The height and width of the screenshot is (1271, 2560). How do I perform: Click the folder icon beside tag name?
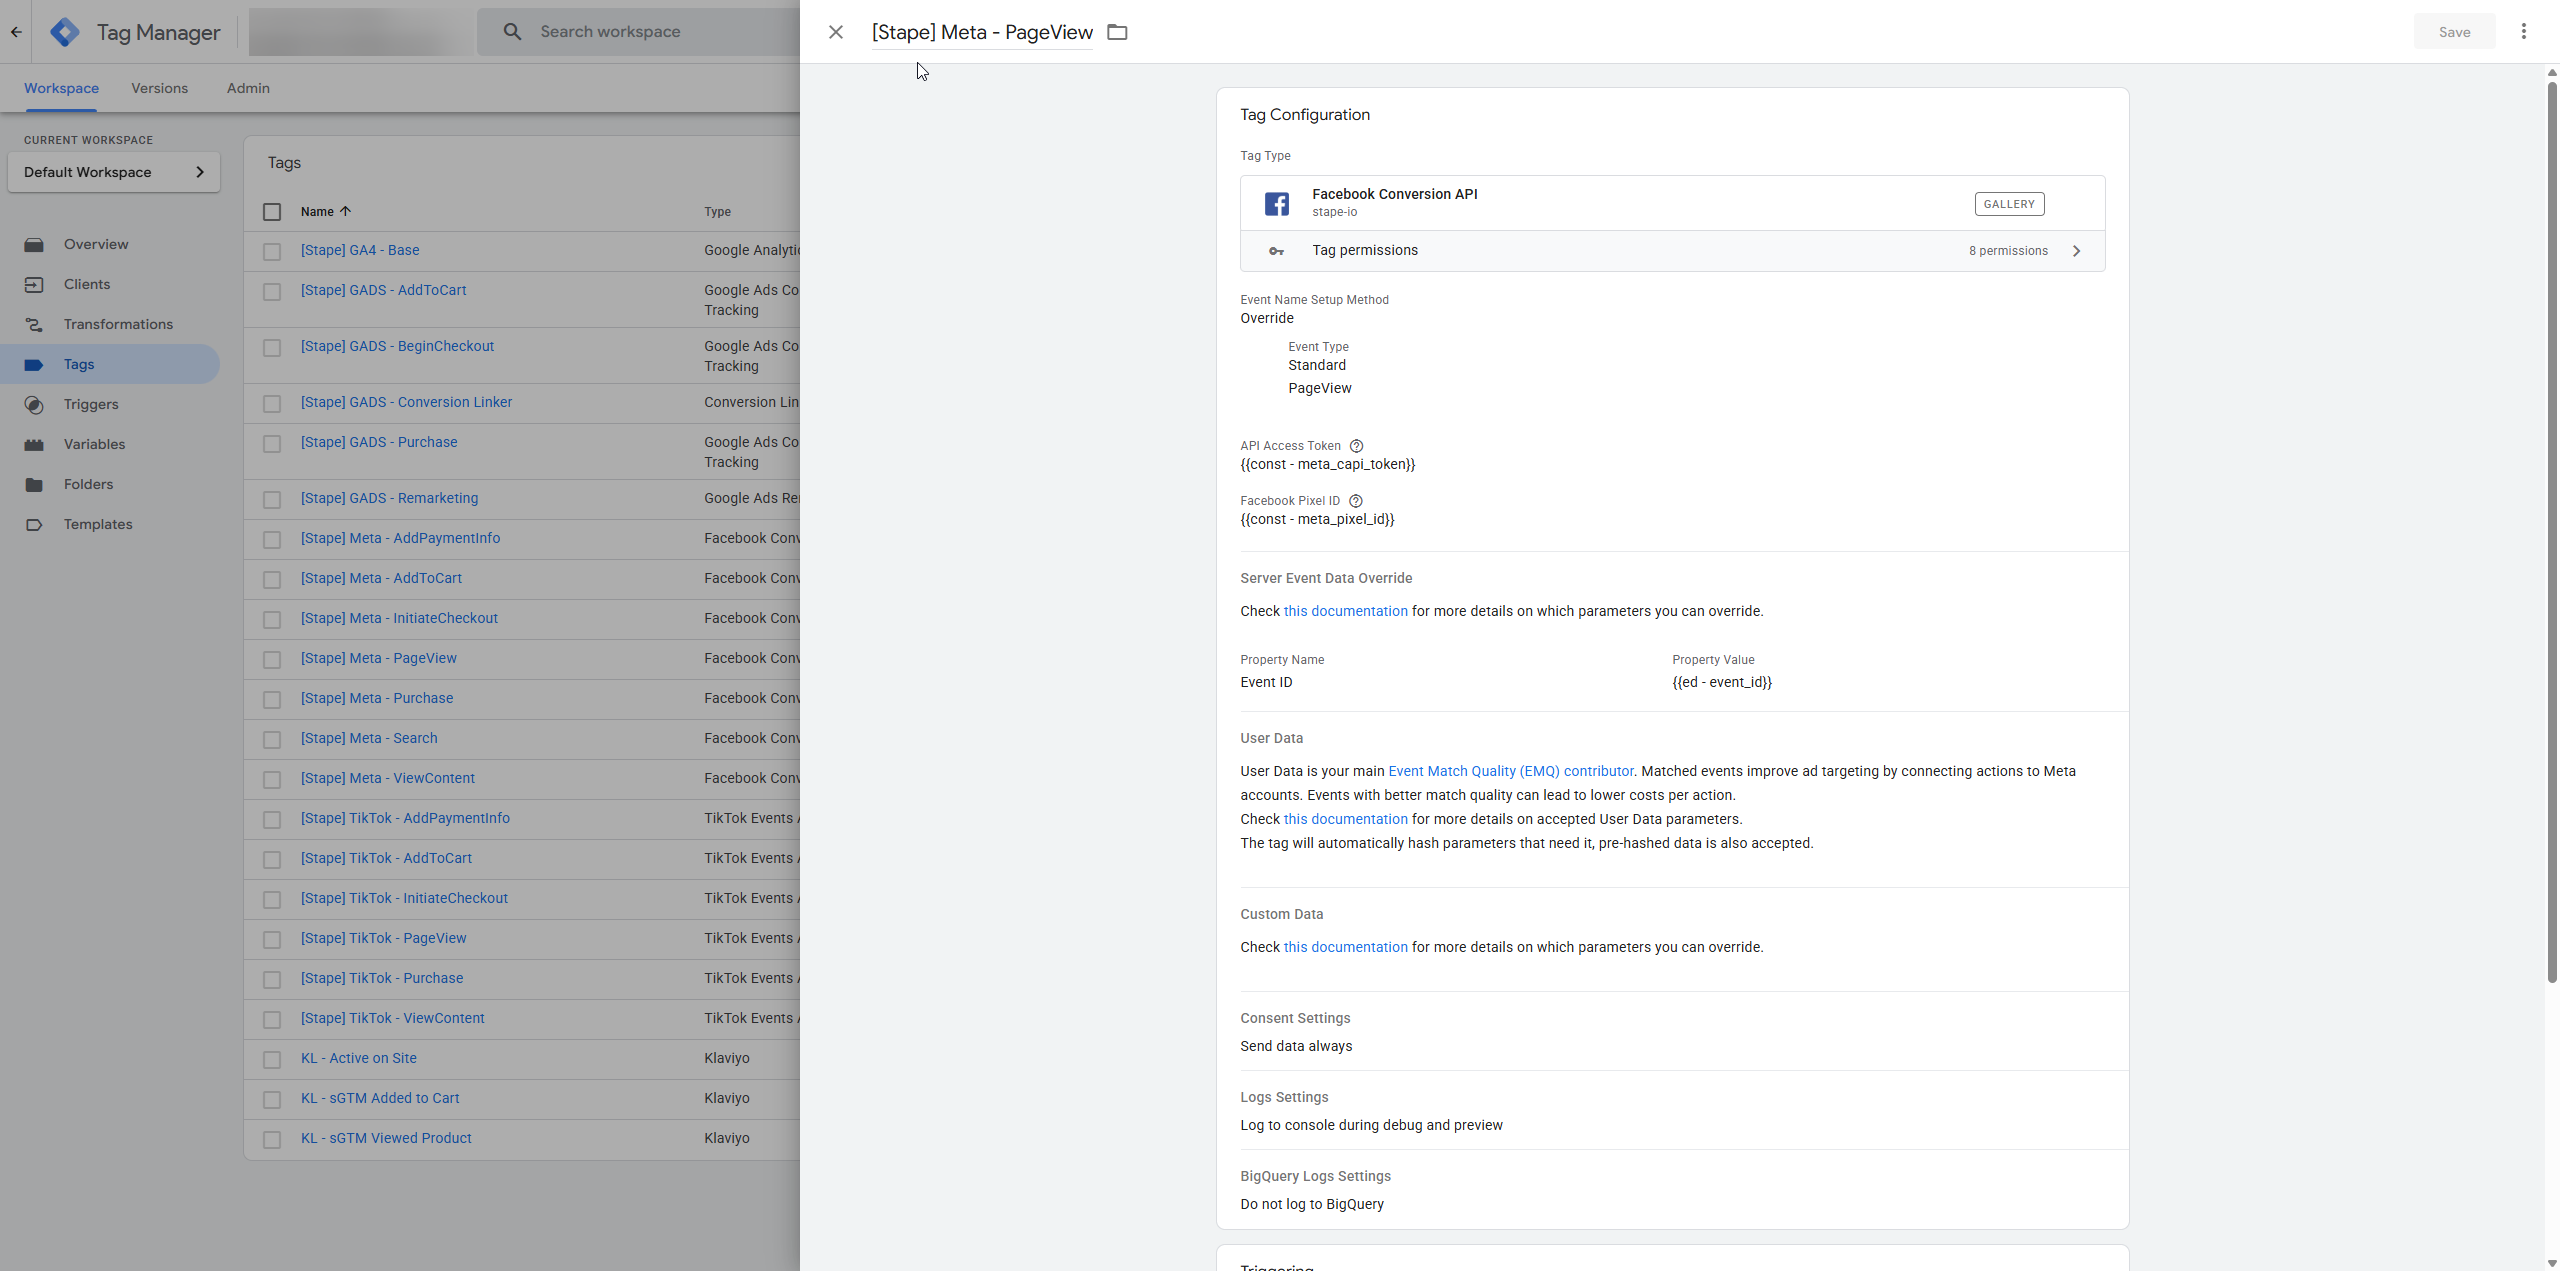point(1117,32)
